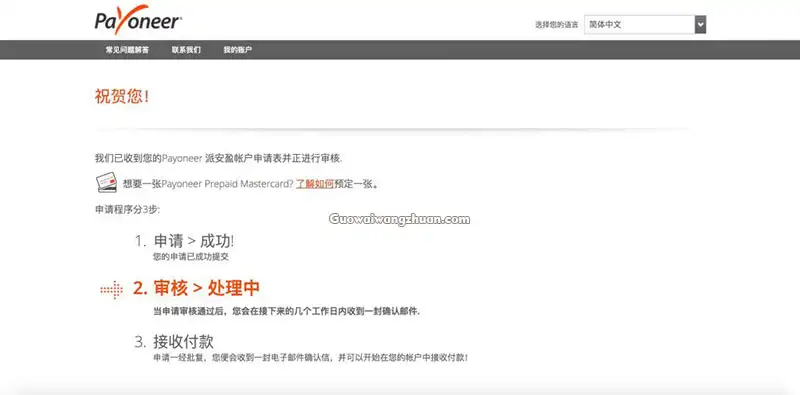Click the dotted arrow icon beside step 2
Viewport: 800px width, 395px height.
pyautogui.click(x=111, y=290)
